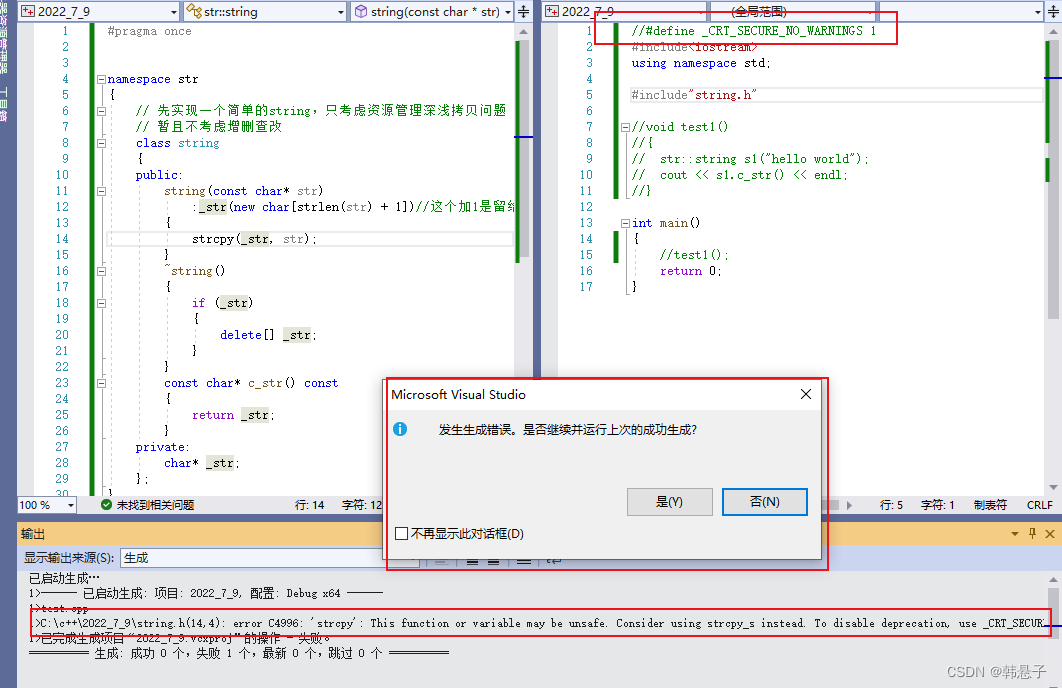Collapse the if (_str) block
The height and width of the screenshot is (688, 1062).
click(102, 303)
